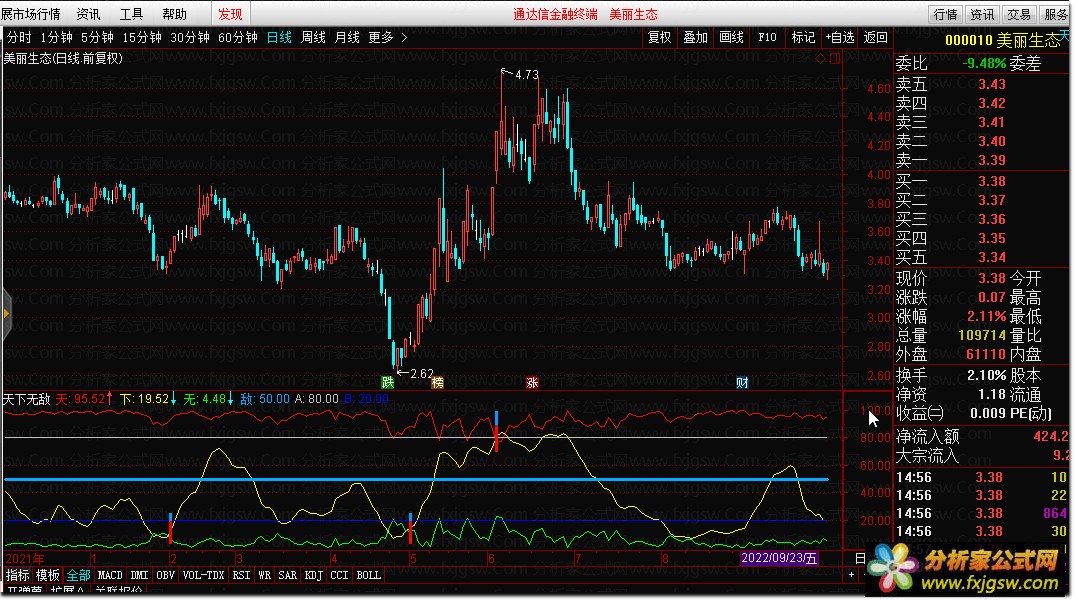This screenshot has height=600, width=1075.
Task: Switch indicator to WR
Action: (265, 575)
